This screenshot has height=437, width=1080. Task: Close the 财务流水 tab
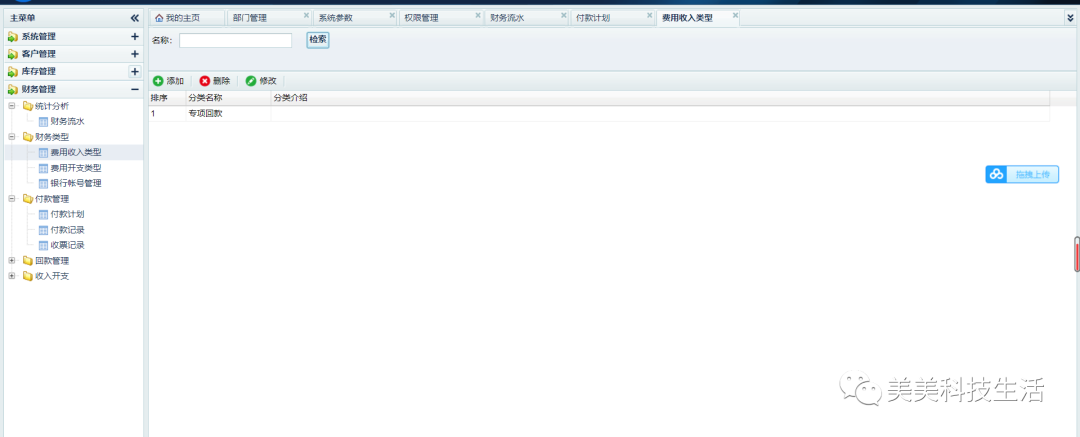(x=563, y=15)
